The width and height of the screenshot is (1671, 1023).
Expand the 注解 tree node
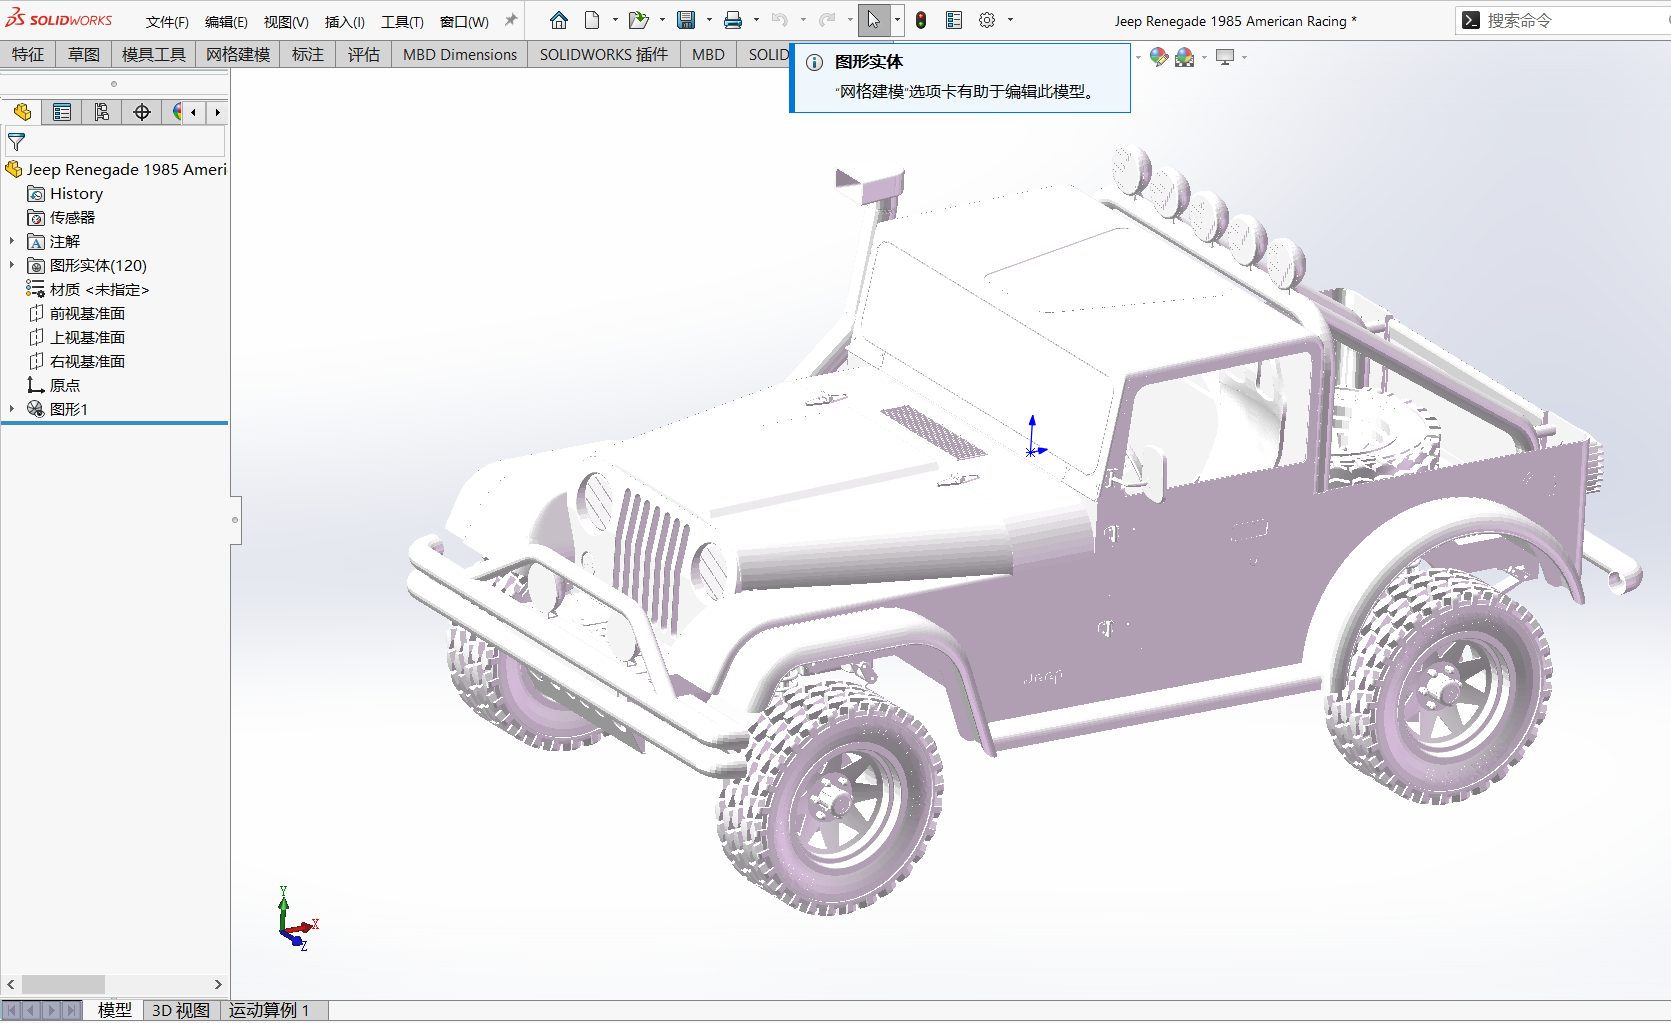[12, 241]
